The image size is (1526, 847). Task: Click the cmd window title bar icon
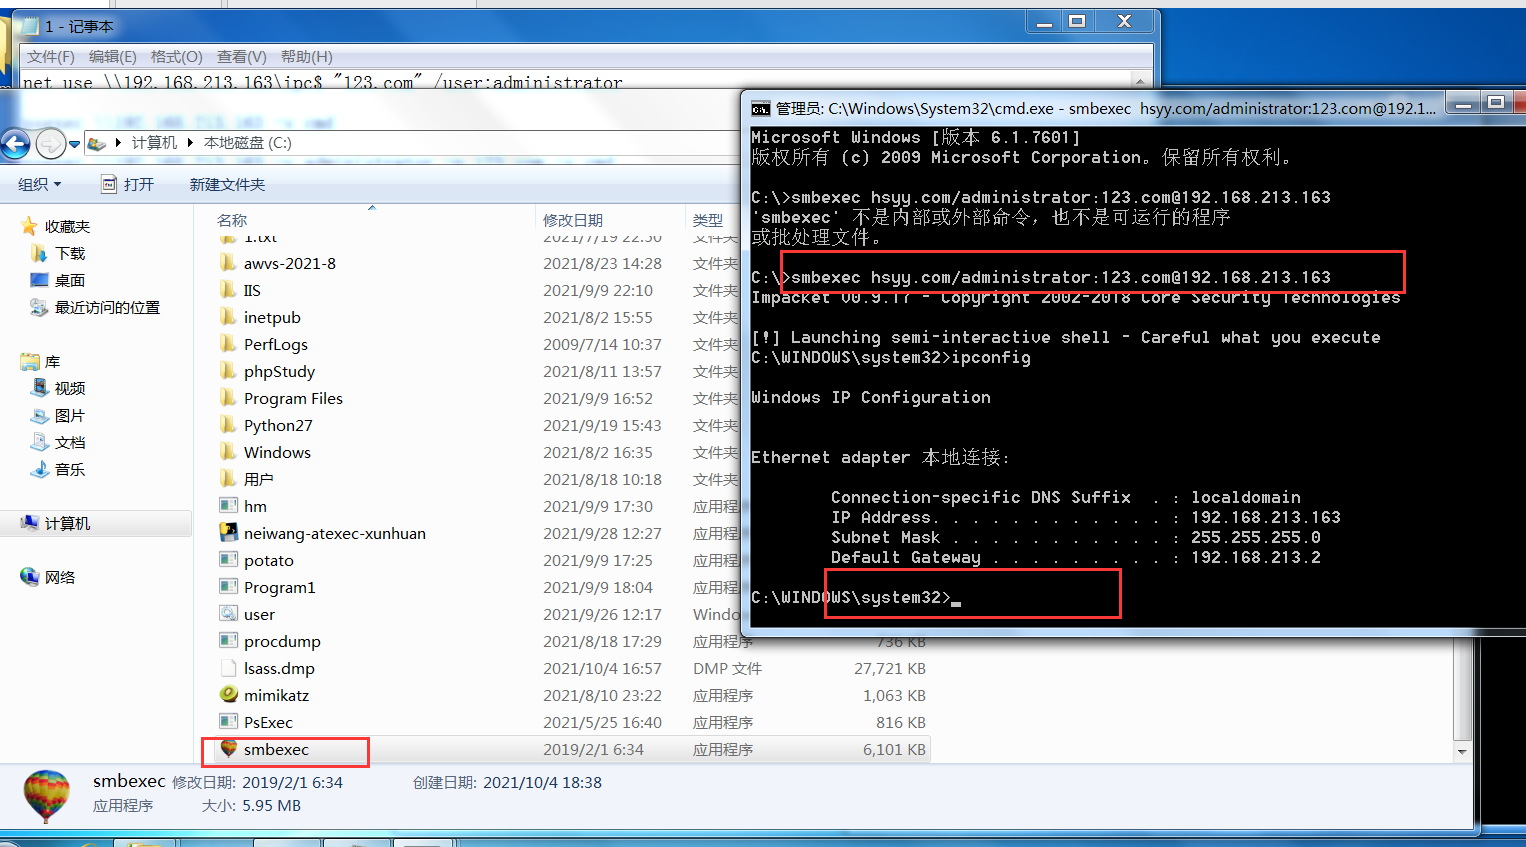761,108
